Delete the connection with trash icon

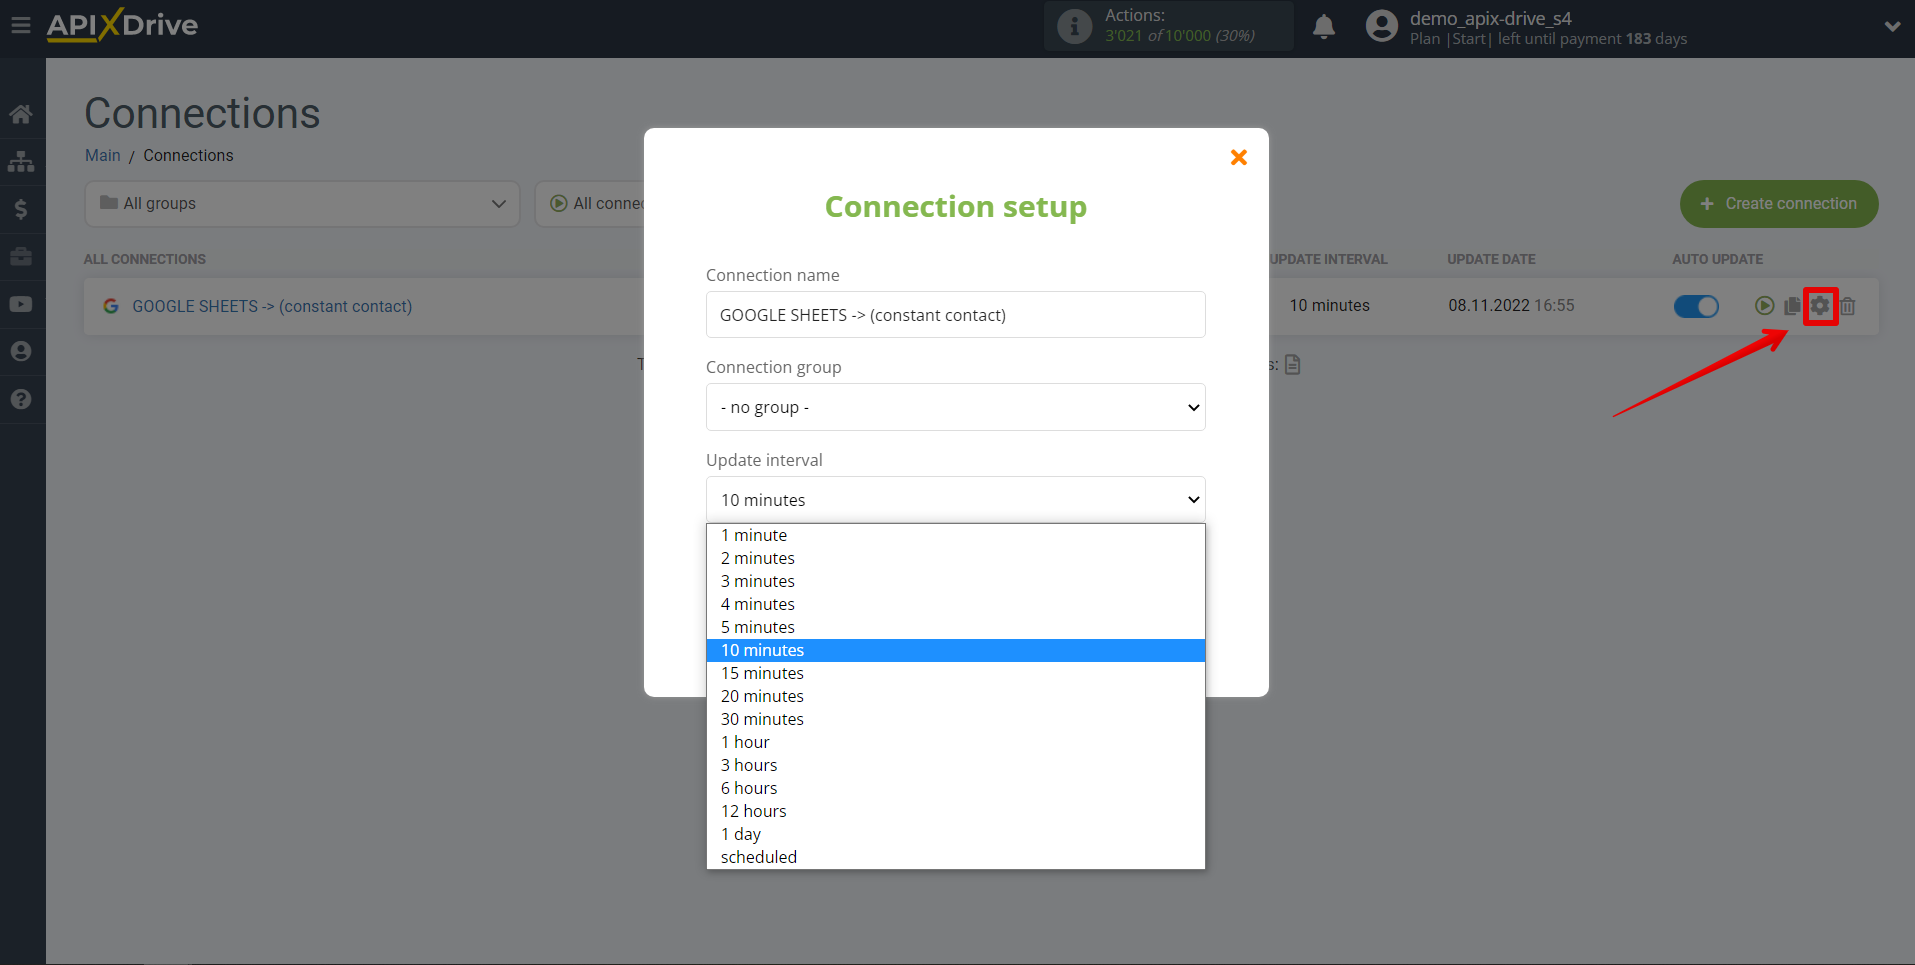pyautogui.click(x=1848, y=306)
